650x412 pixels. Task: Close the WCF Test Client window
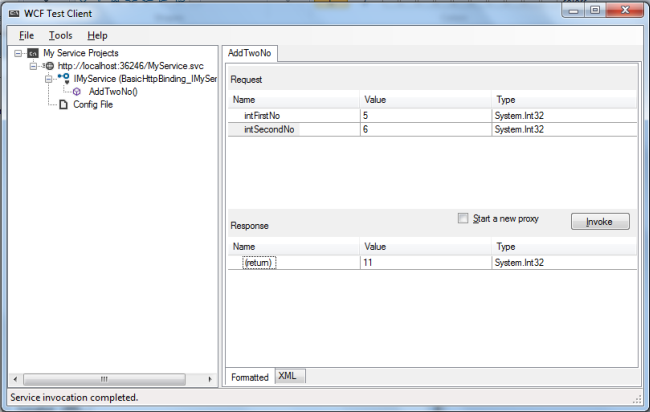click(625, 10)
